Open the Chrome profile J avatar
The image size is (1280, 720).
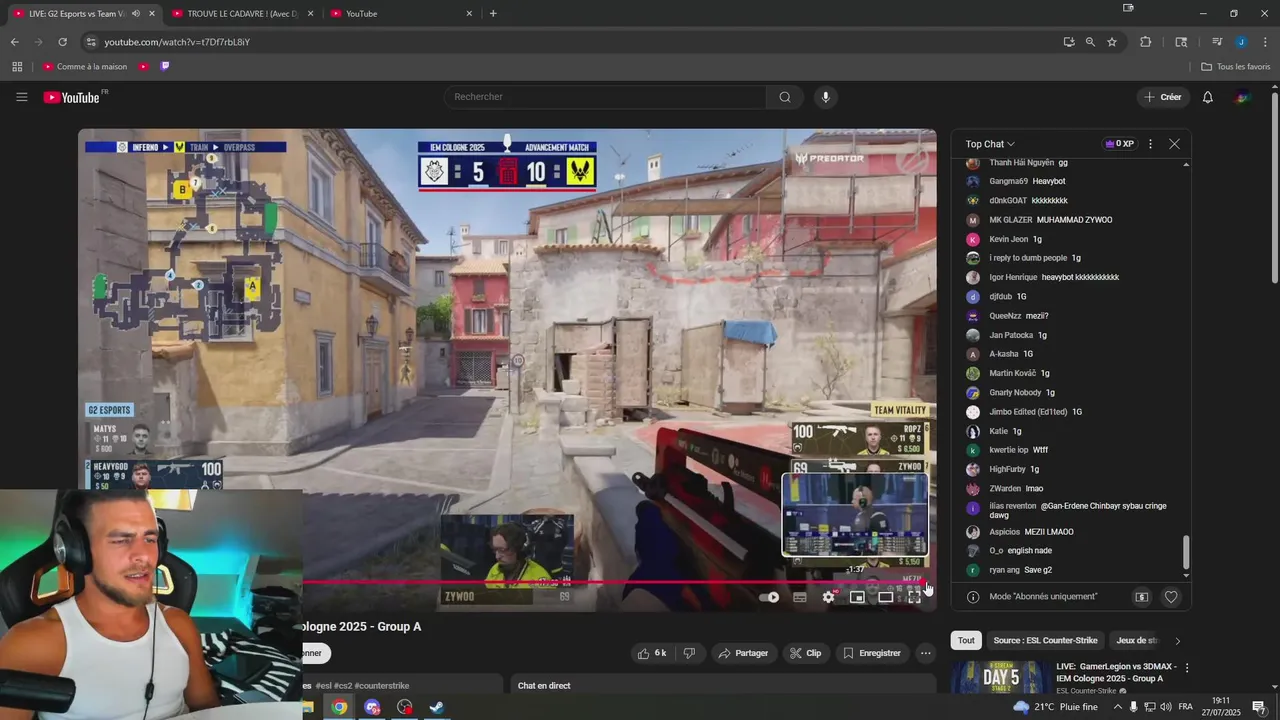1241,42
